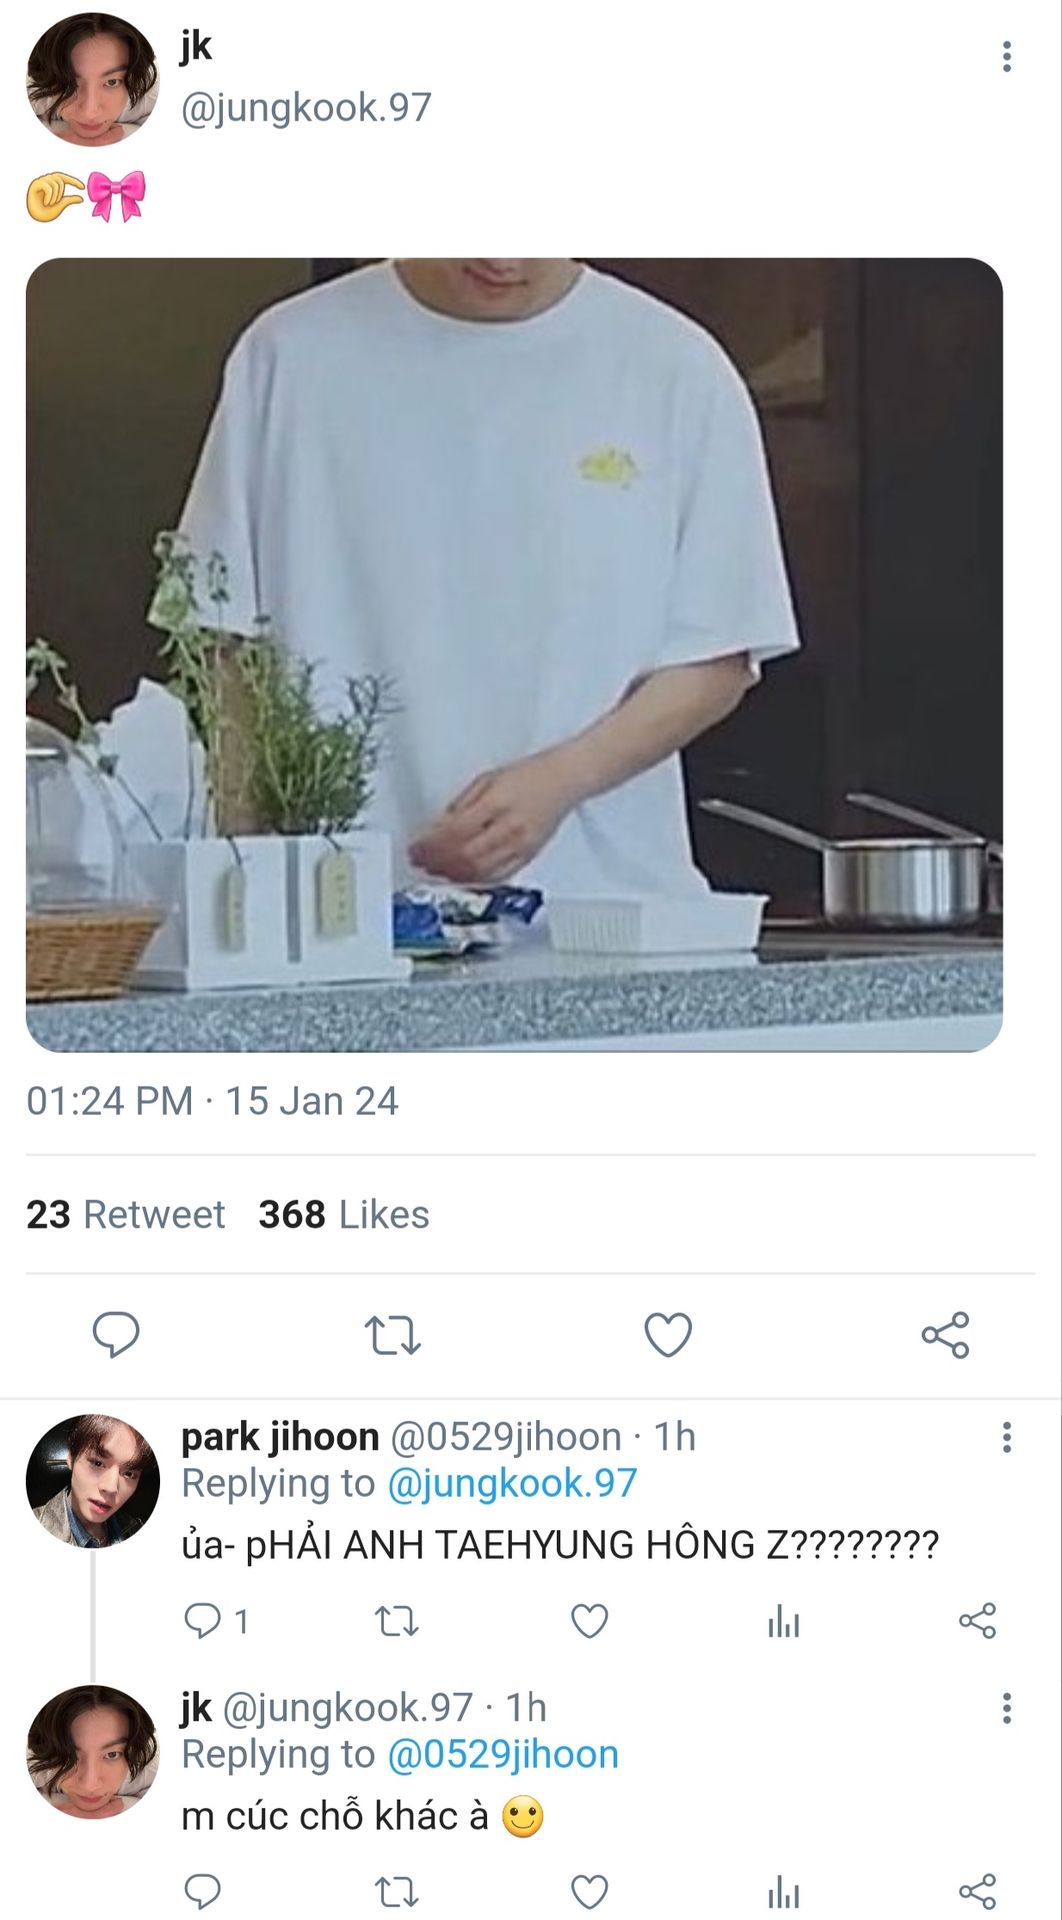Open the tweet's kitchen photo
Viewport: 1062px width, 1920px height.
[514, 655]
